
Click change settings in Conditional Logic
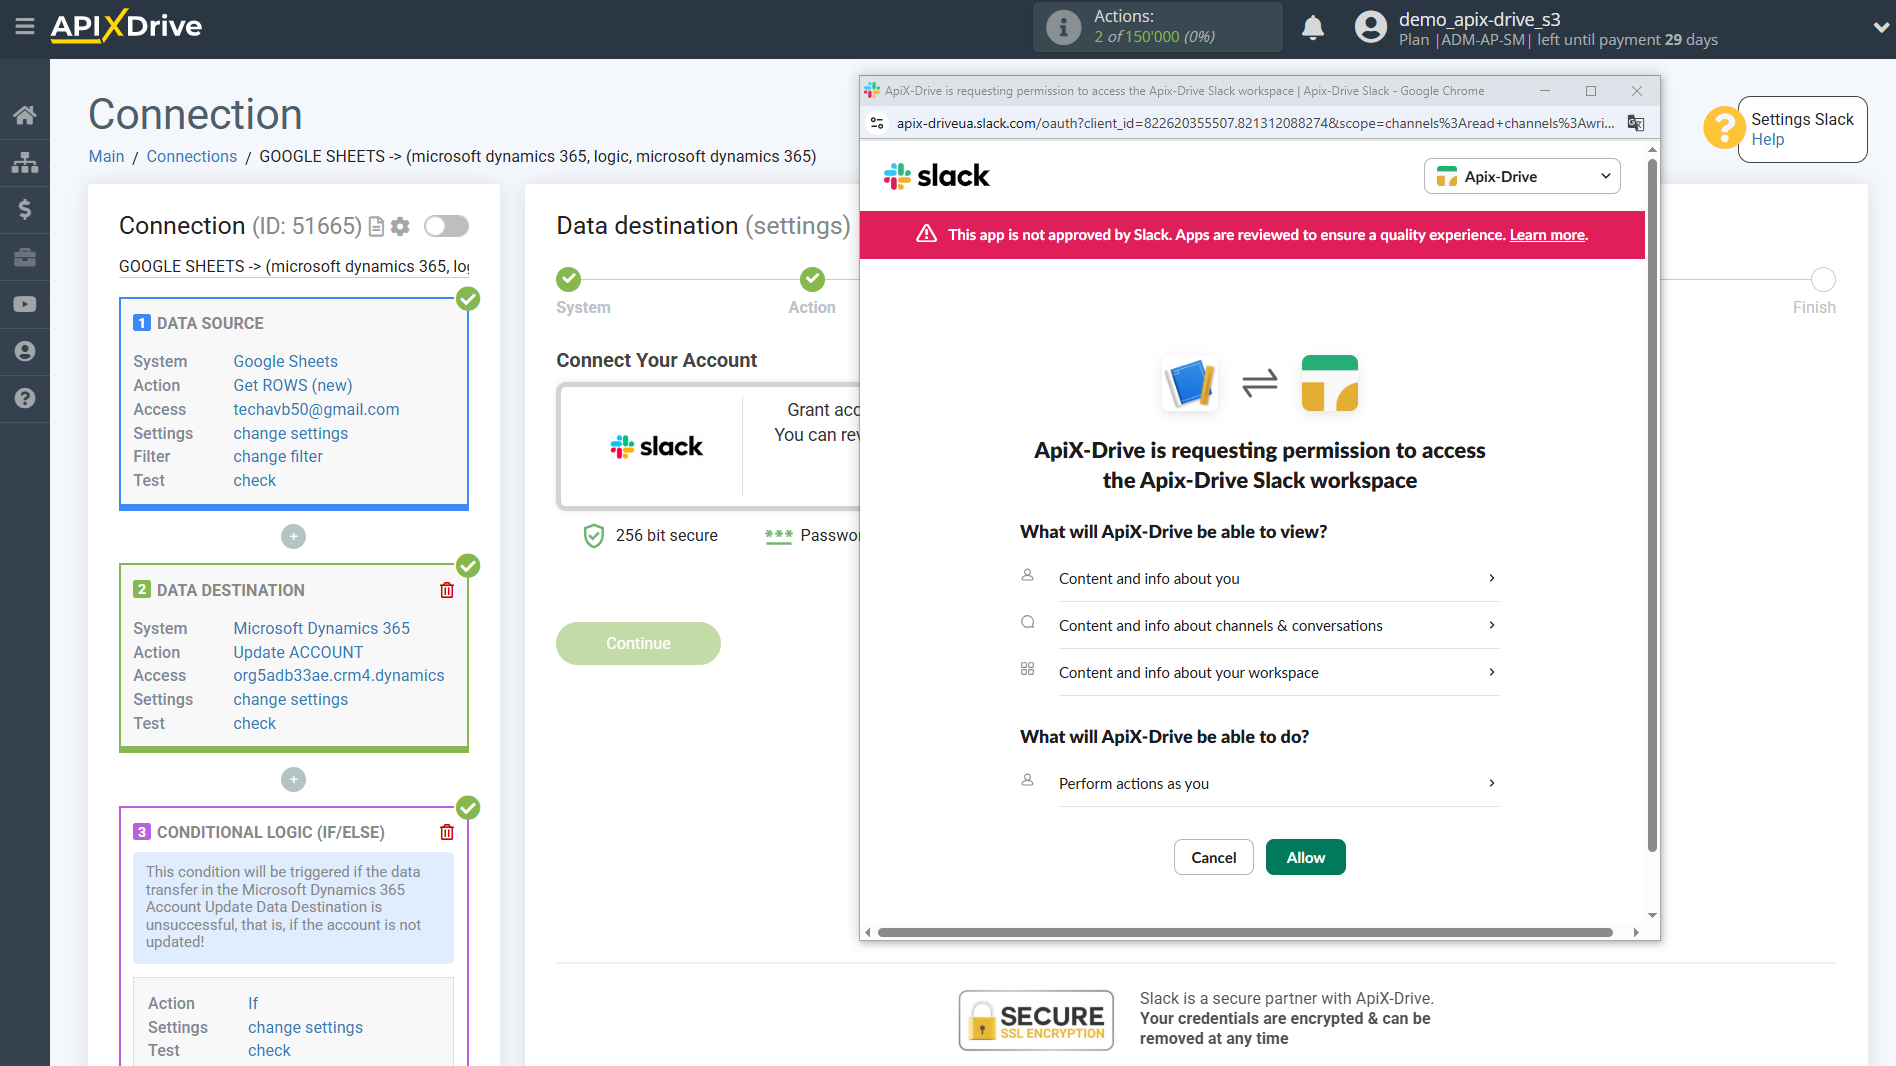coord(305,1027)
